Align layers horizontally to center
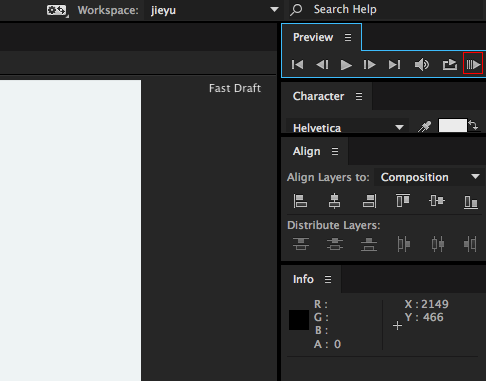Image resolution: width=486 pixels, height=381 pixels. tap(334, 201)
